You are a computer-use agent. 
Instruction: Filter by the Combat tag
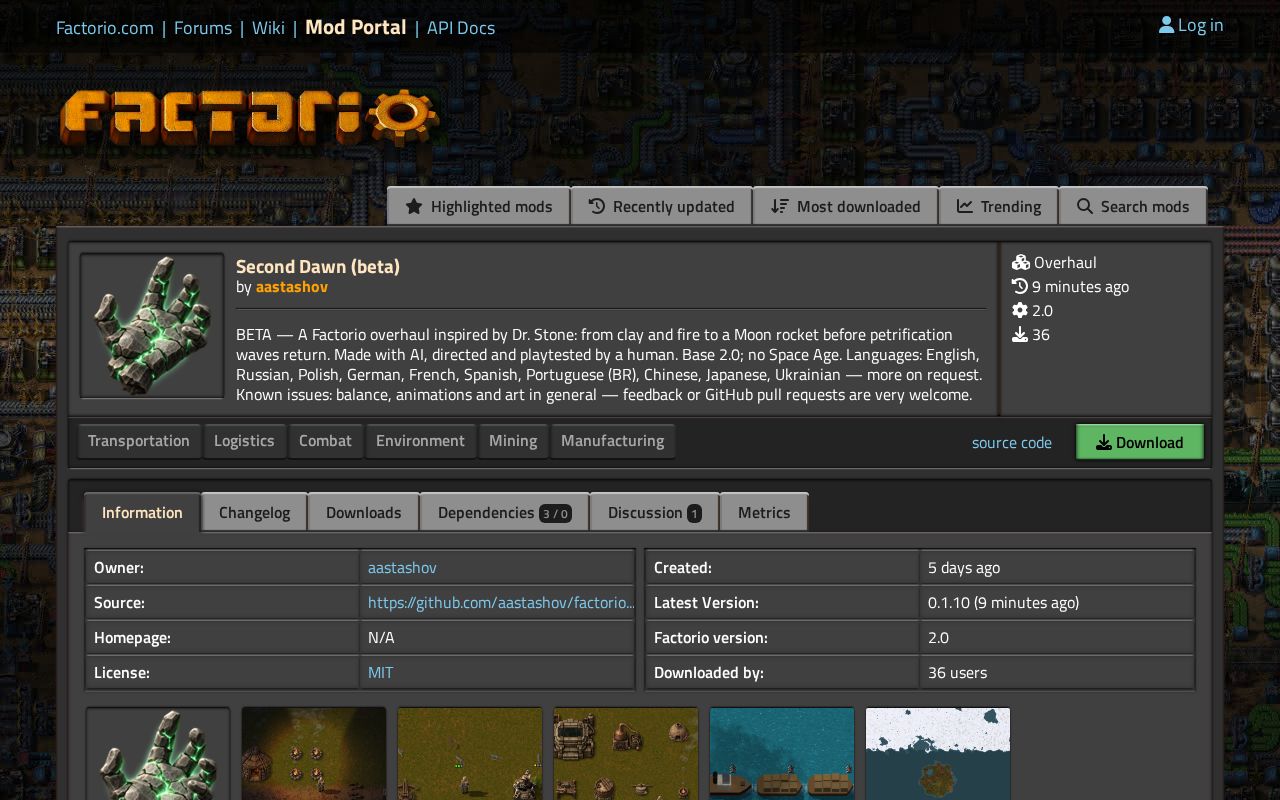tap(325, 440)
